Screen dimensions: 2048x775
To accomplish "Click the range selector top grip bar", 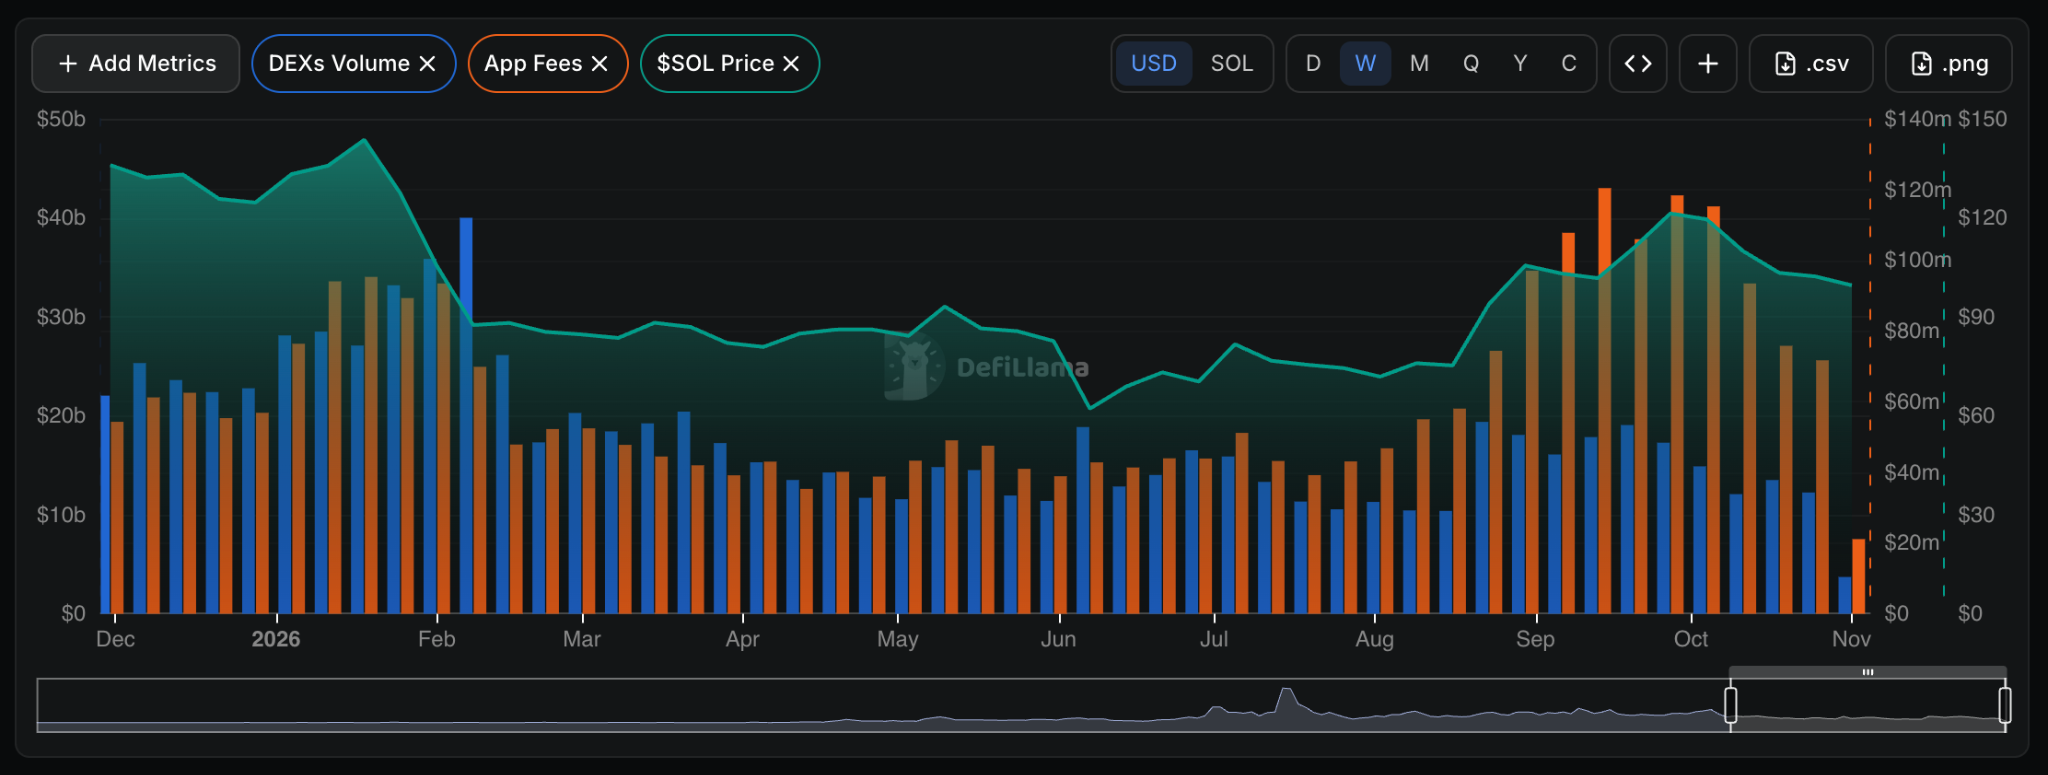I will (1867, 672).
